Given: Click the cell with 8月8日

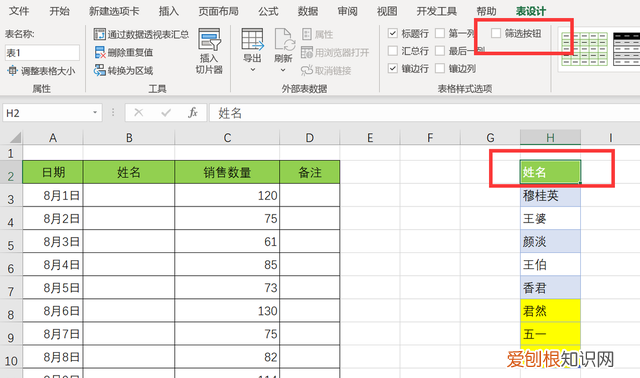Looking at the screenshot, I should click(53, 357).
